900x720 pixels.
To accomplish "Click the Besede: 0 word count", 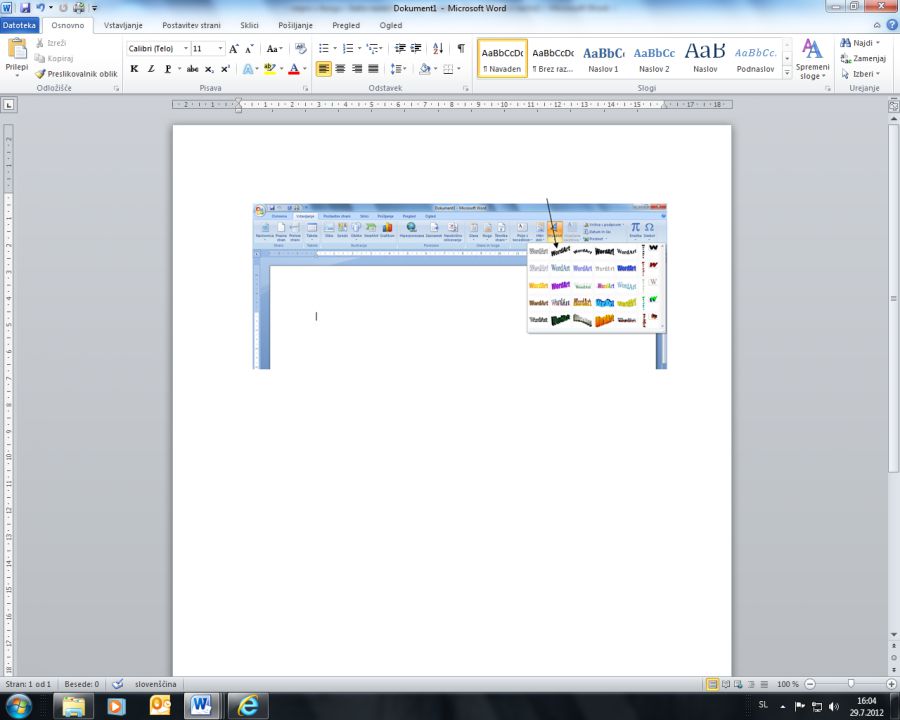I will tap(82, 684).
